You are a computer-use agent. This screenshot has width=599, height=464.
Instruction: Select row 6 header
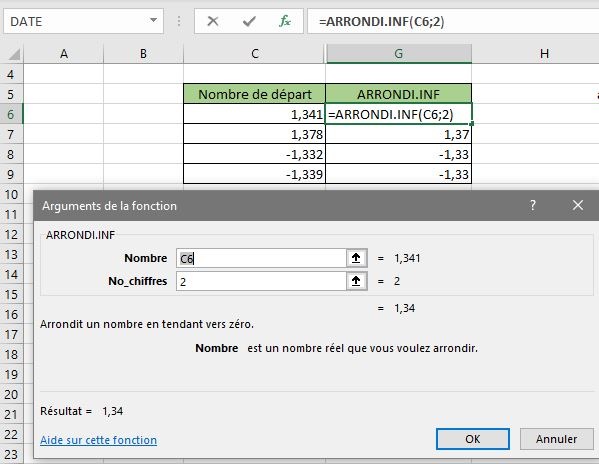click(x=11, y=114)
